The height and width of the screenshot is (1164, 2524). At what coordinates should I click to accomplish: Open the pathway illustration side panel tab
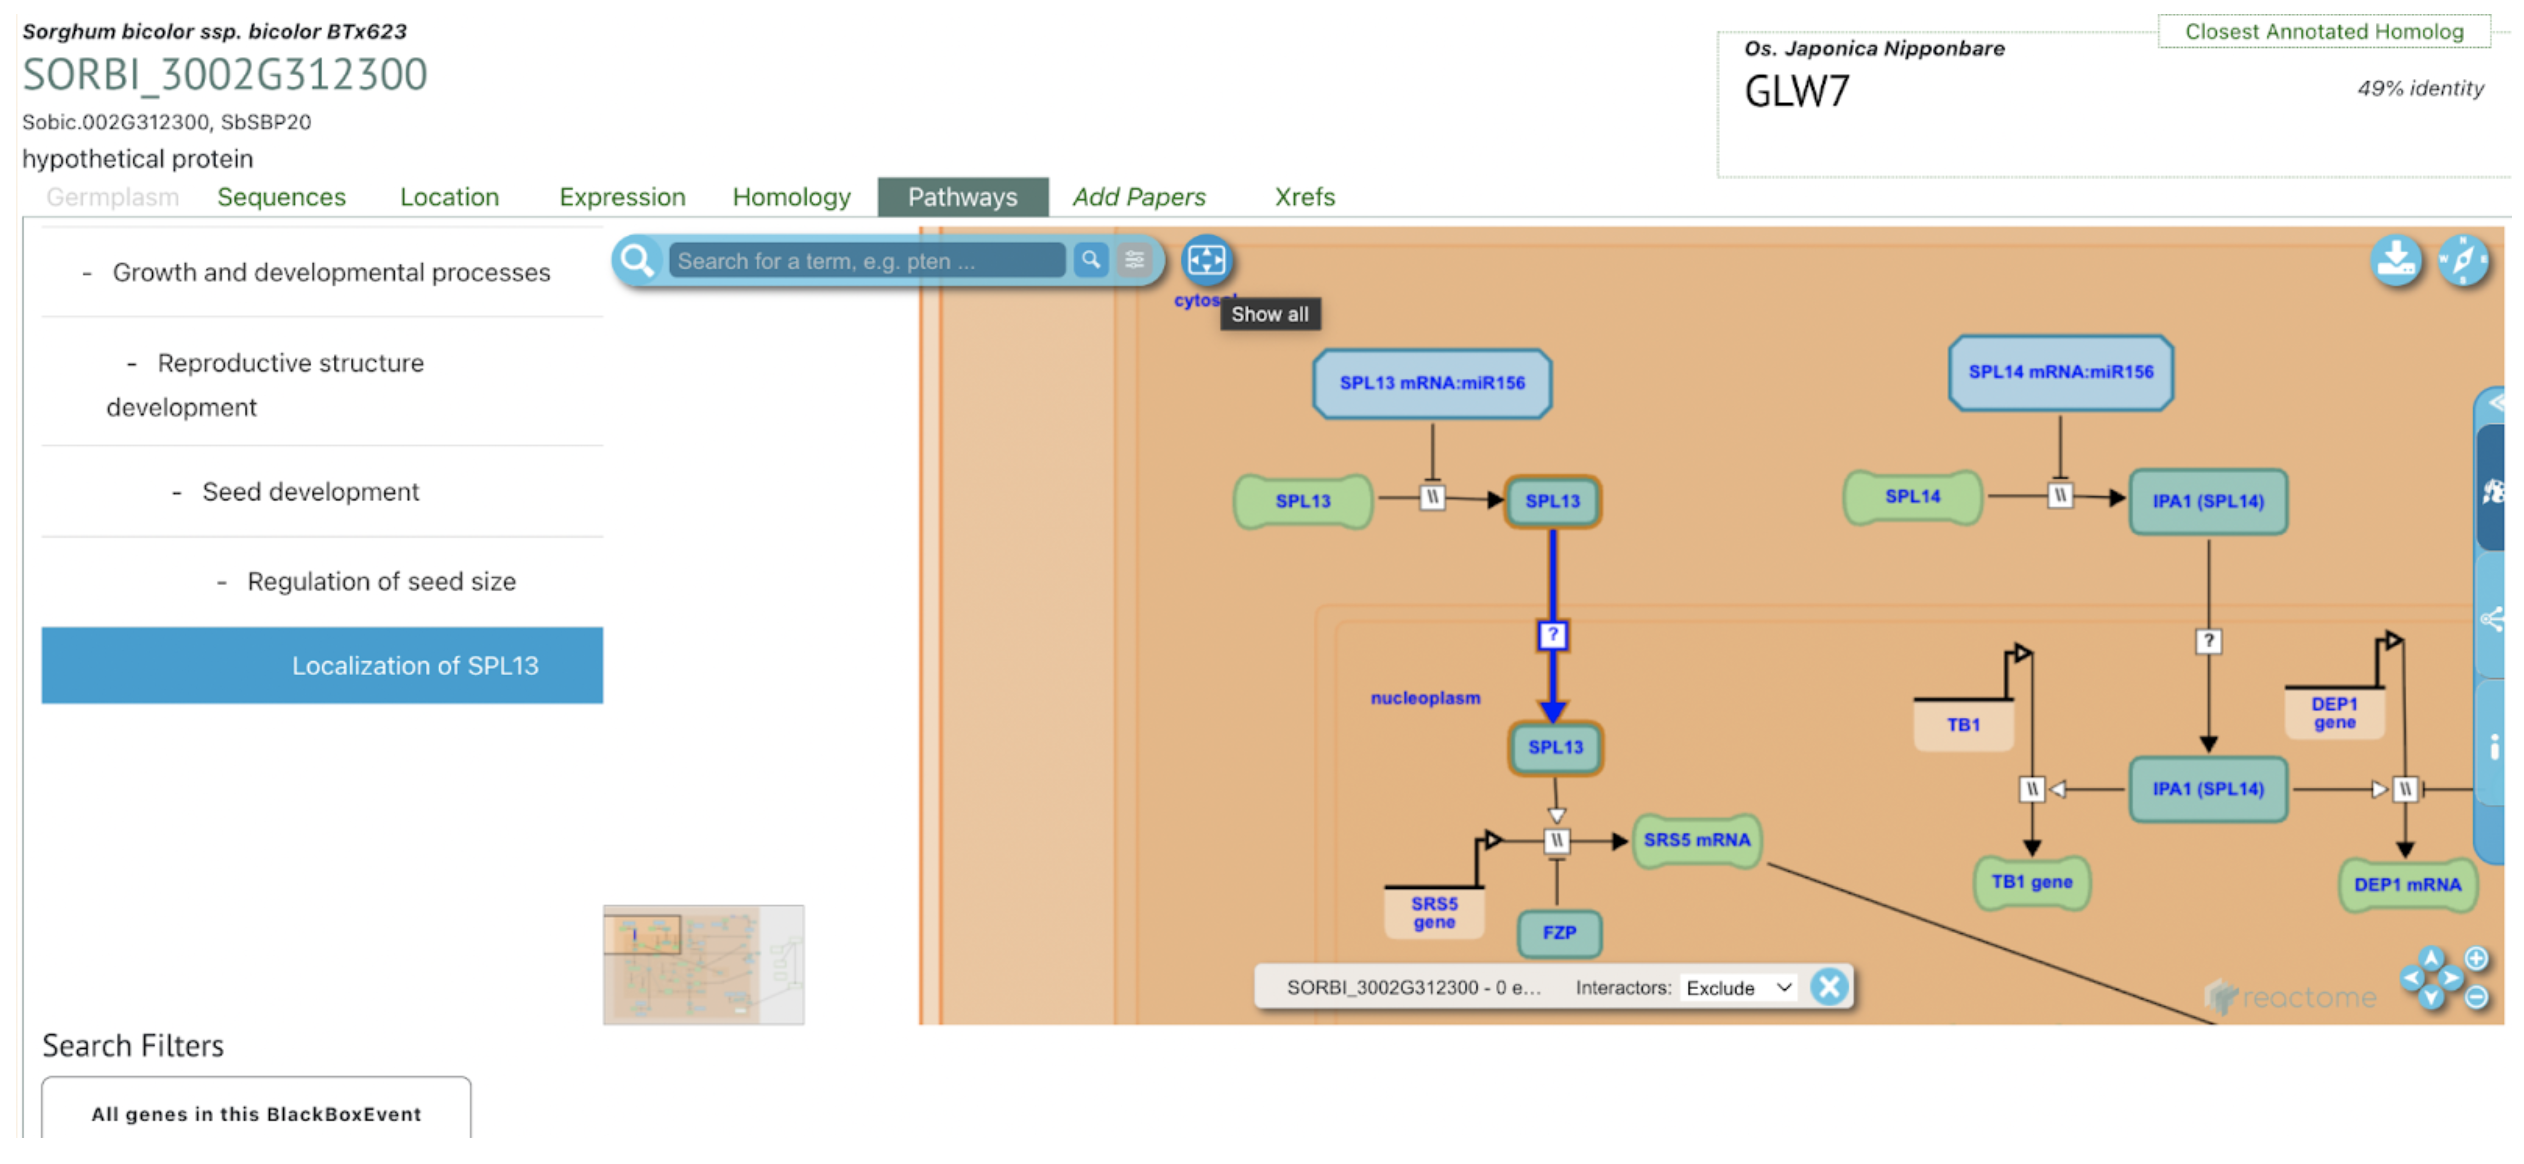[2492, 490]
